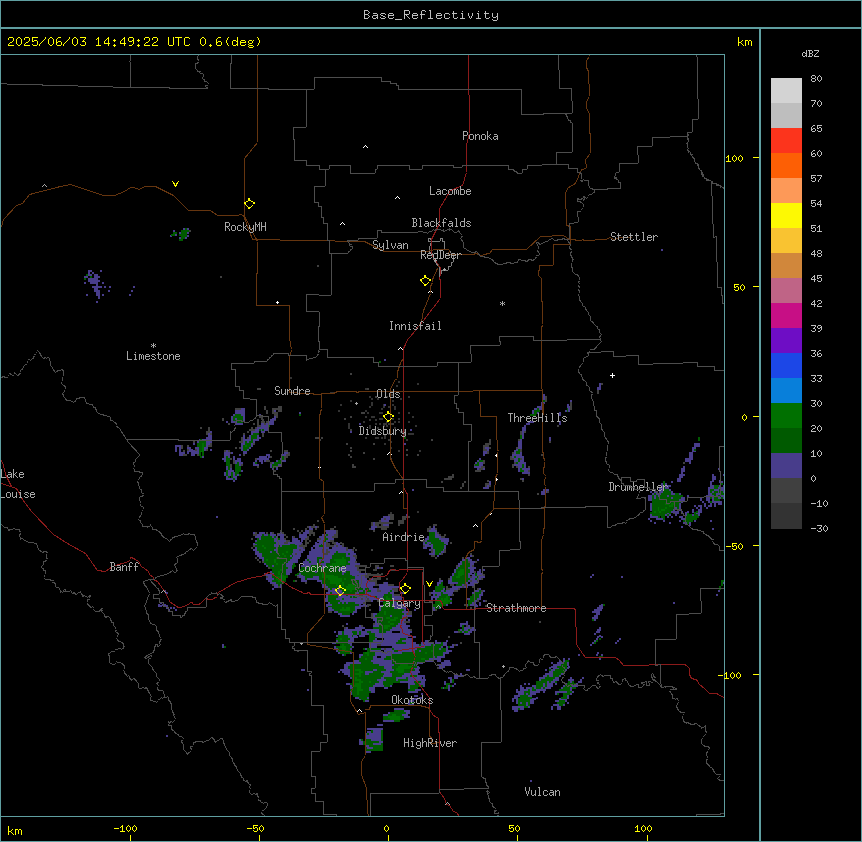Click the Vulcan city label
Image resolution: width=862 pixels, height=842 pixels.
click(x=542, y=792)
